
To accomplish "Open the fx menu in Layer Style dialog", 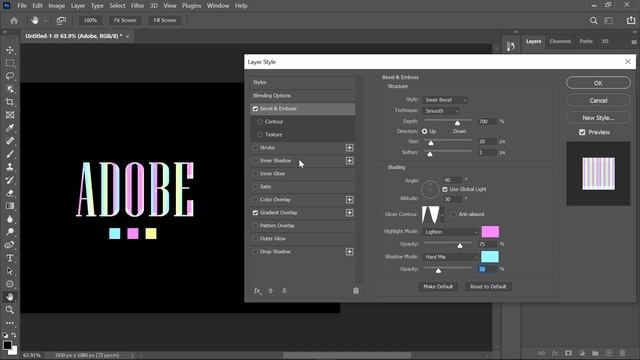I will [x=257, y=291].
